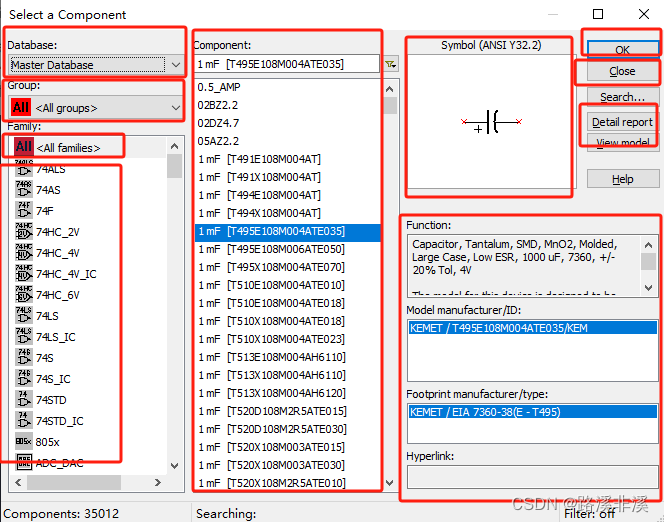Click the ADC_DAC family icon
Screen dimensions: 664x522
click(24, 462)
